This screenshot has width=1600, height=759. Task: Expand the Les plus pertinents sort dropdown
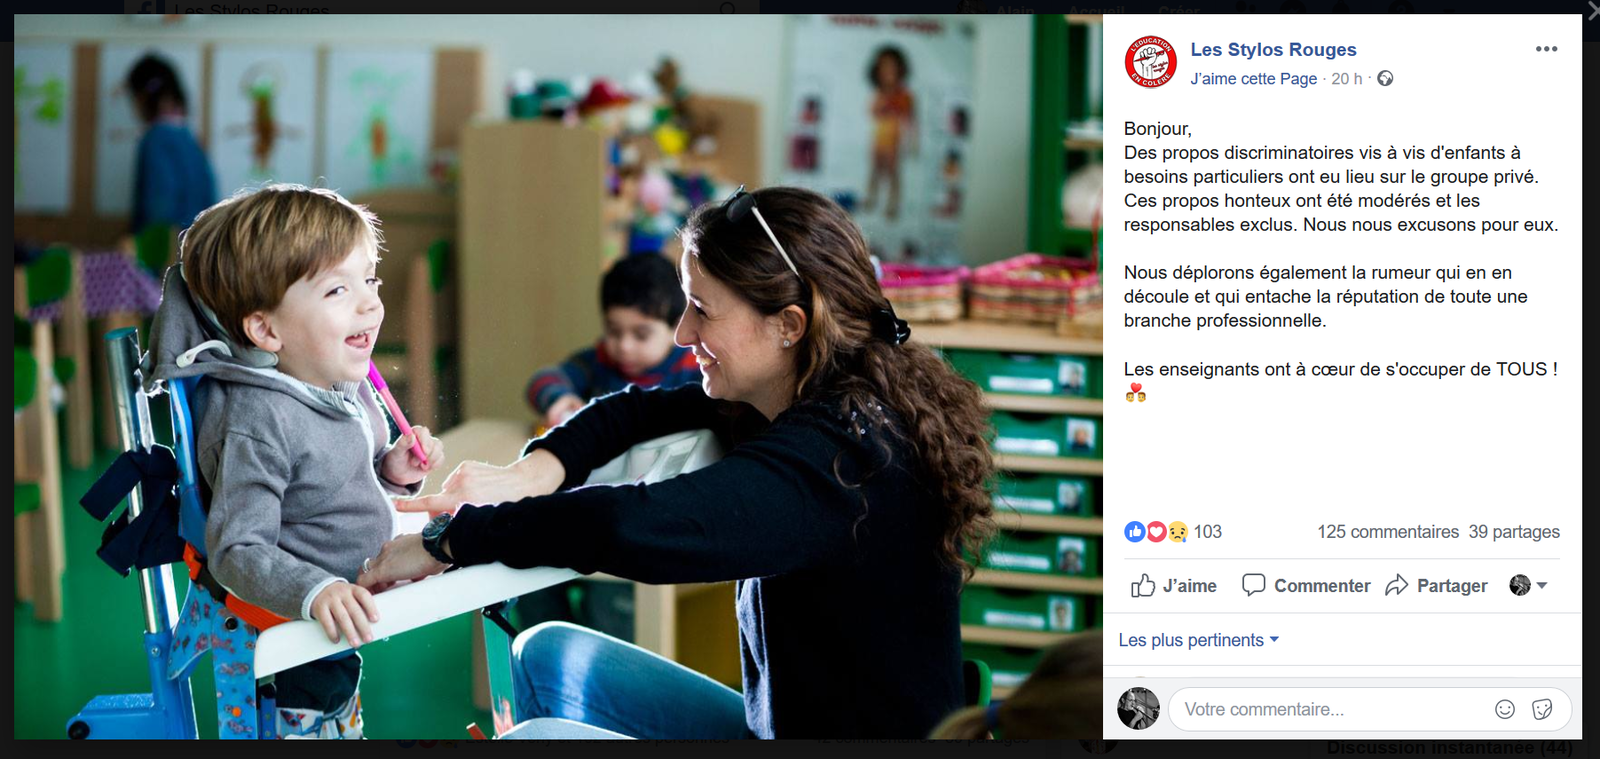pos(1198,640)
